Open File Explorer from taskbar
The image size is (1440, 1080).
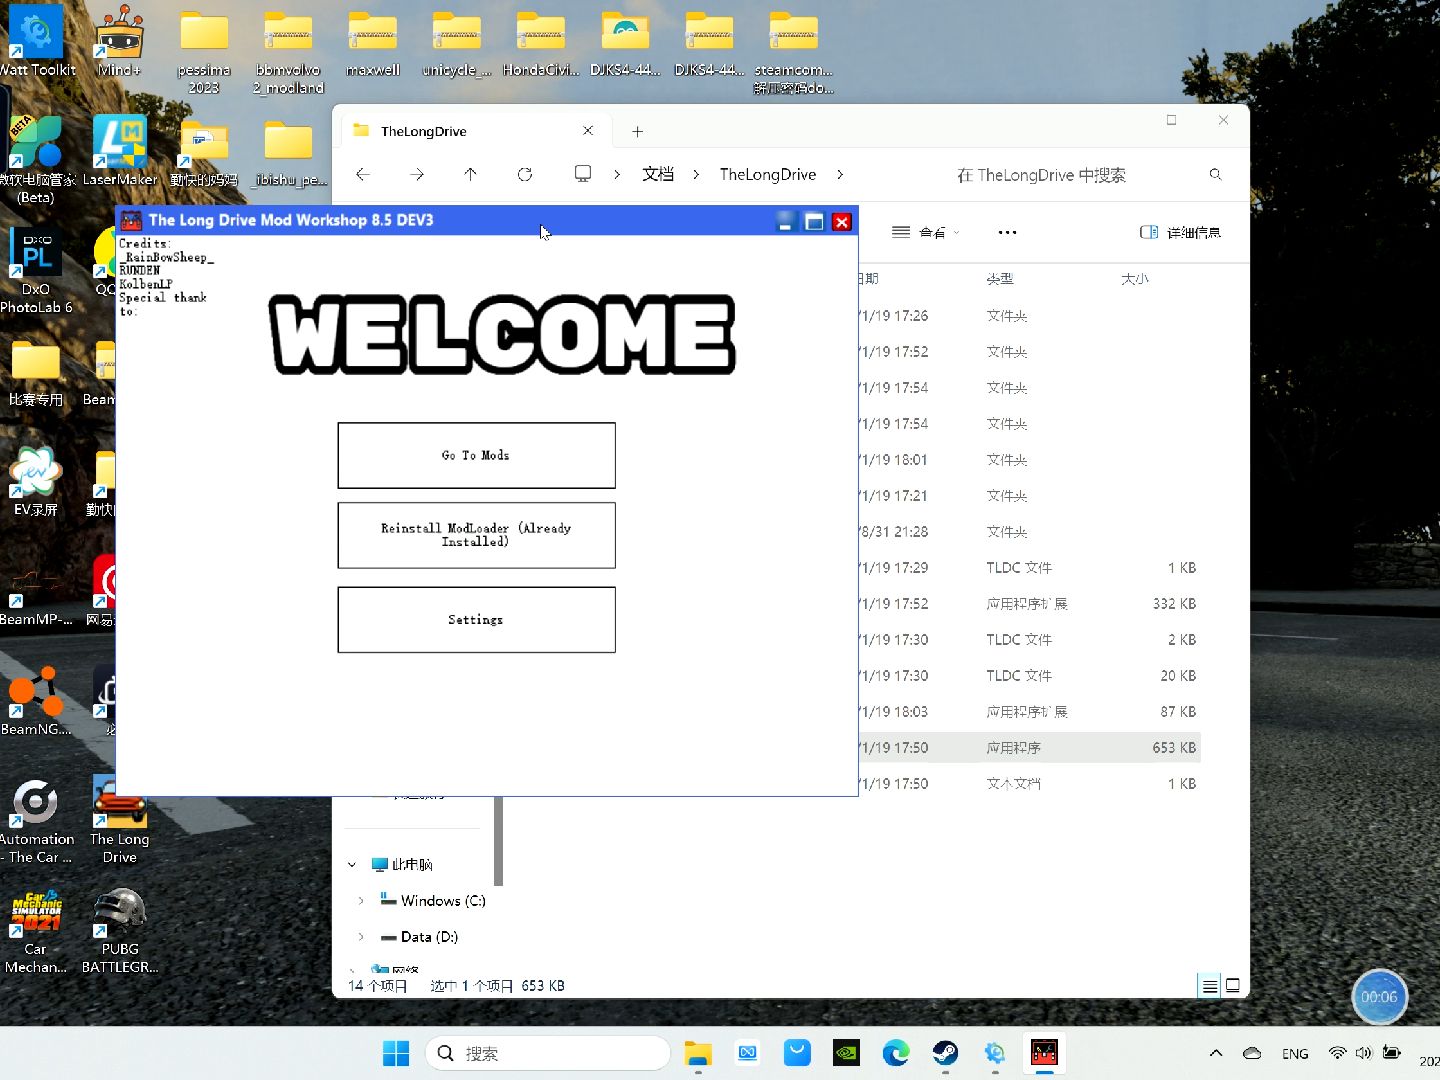698,1053
